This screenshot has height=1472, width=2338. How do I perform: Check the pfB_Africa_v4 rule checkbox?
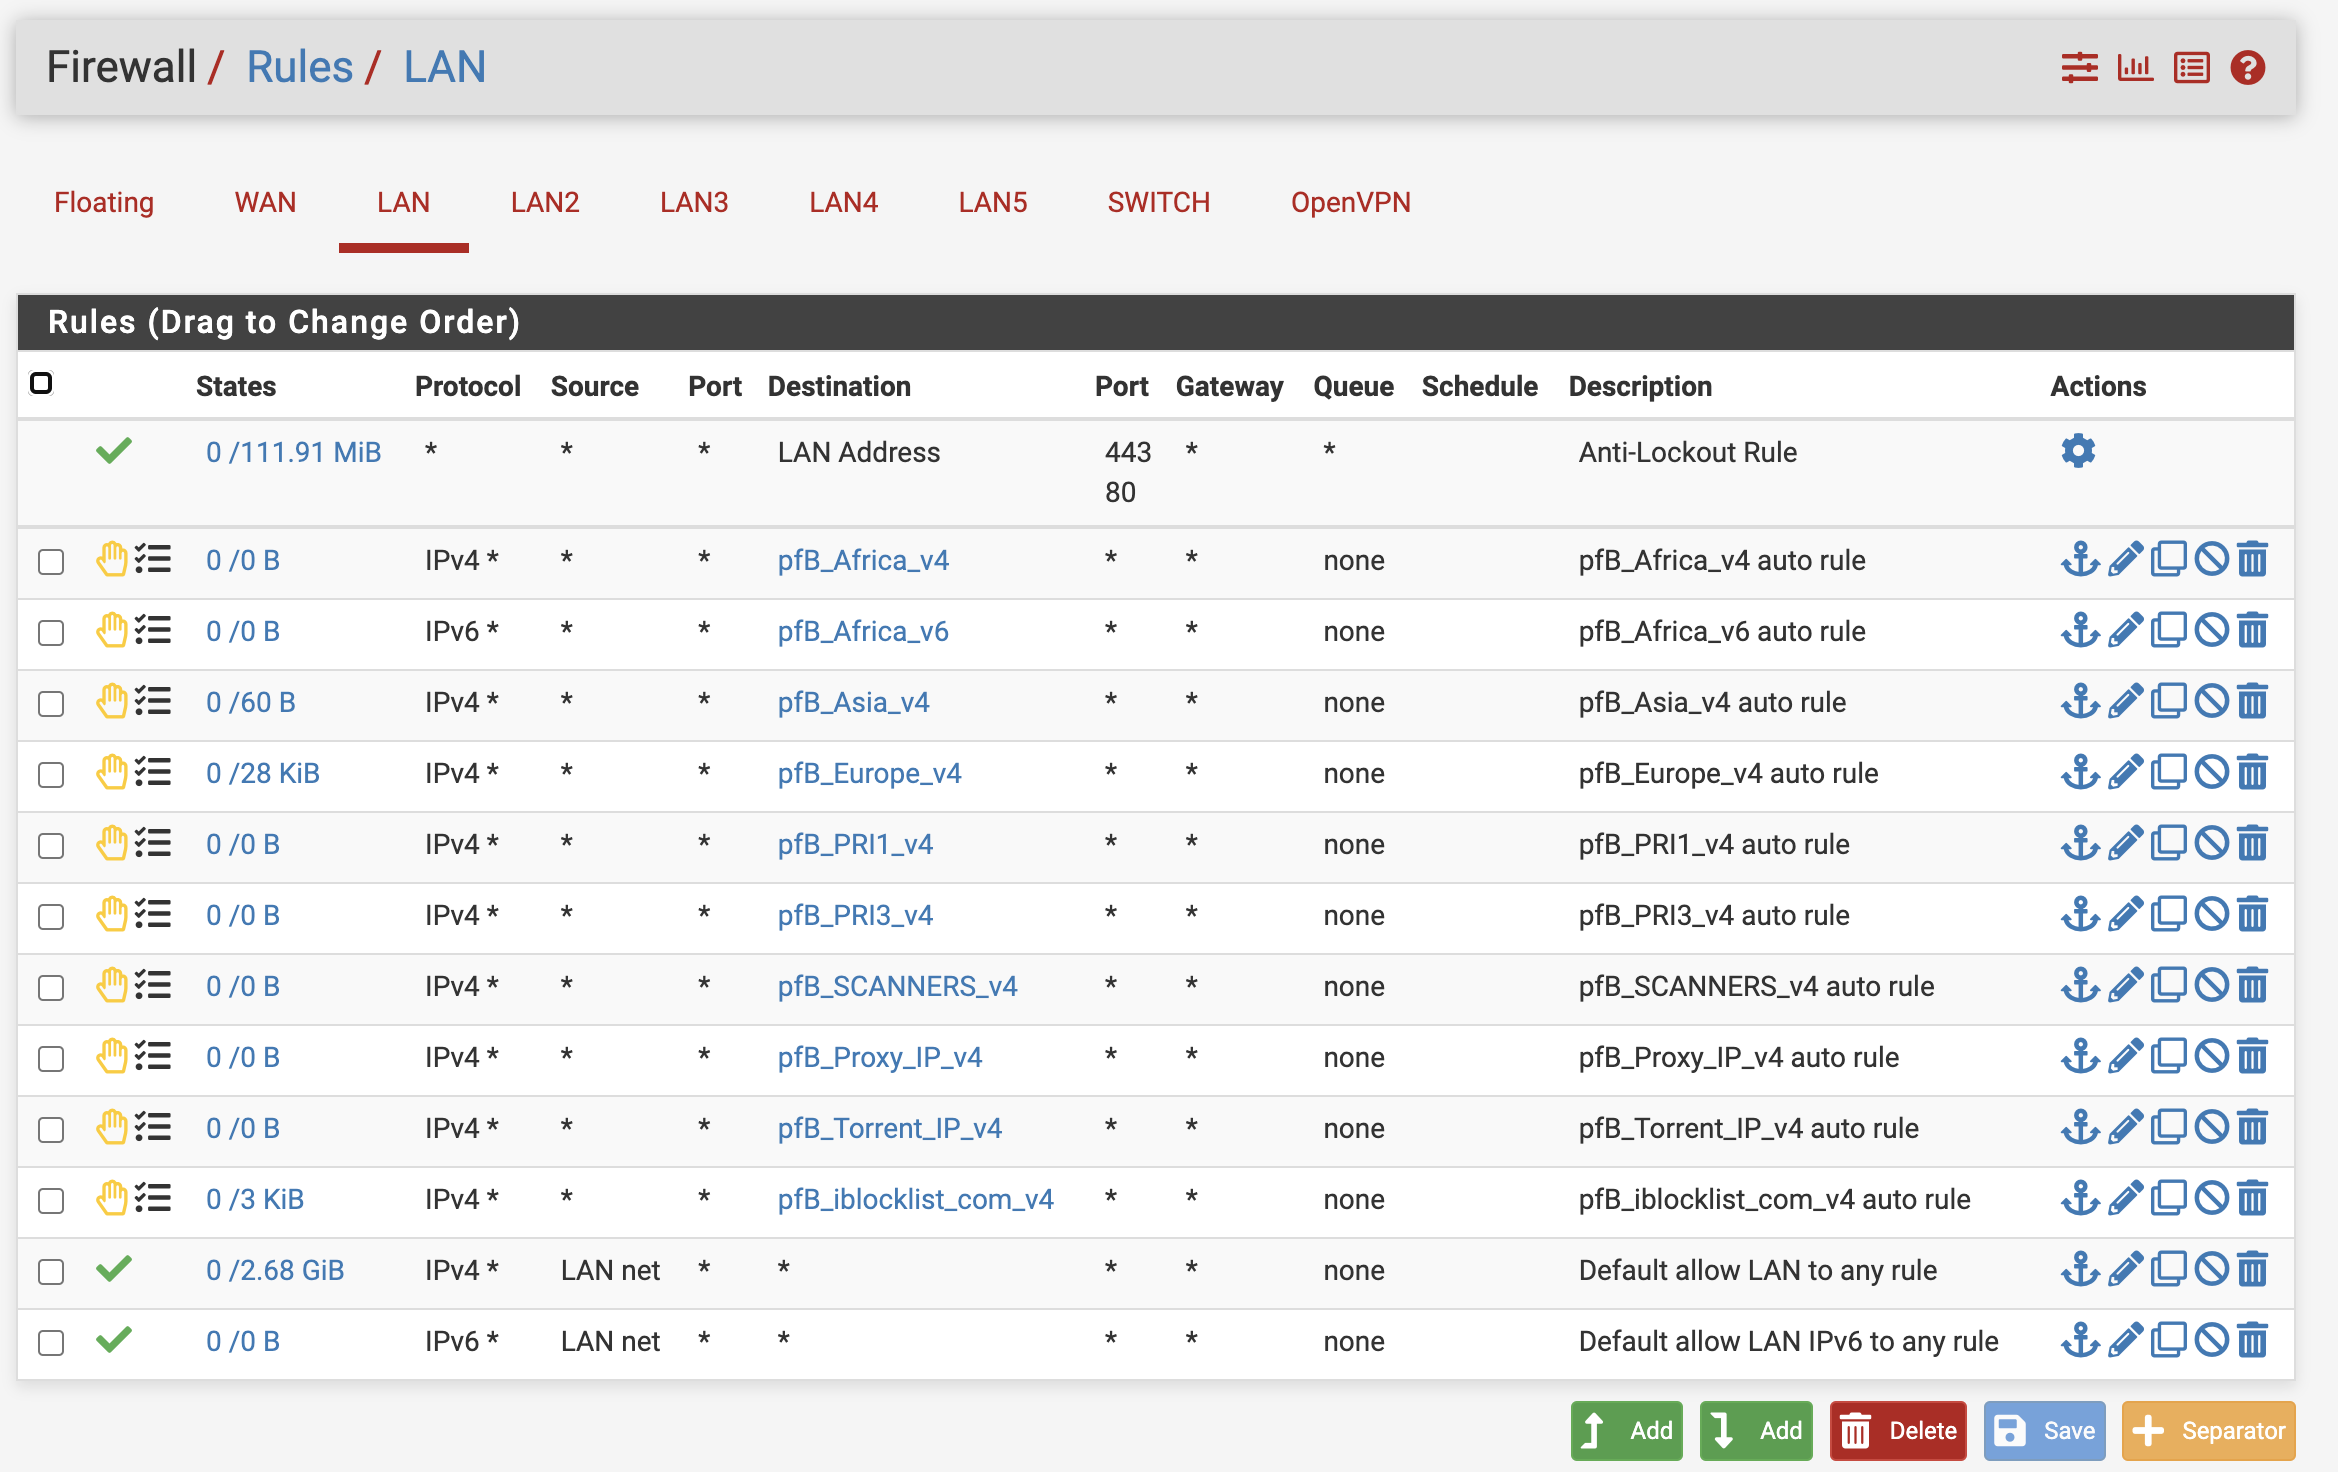(51, 562)
